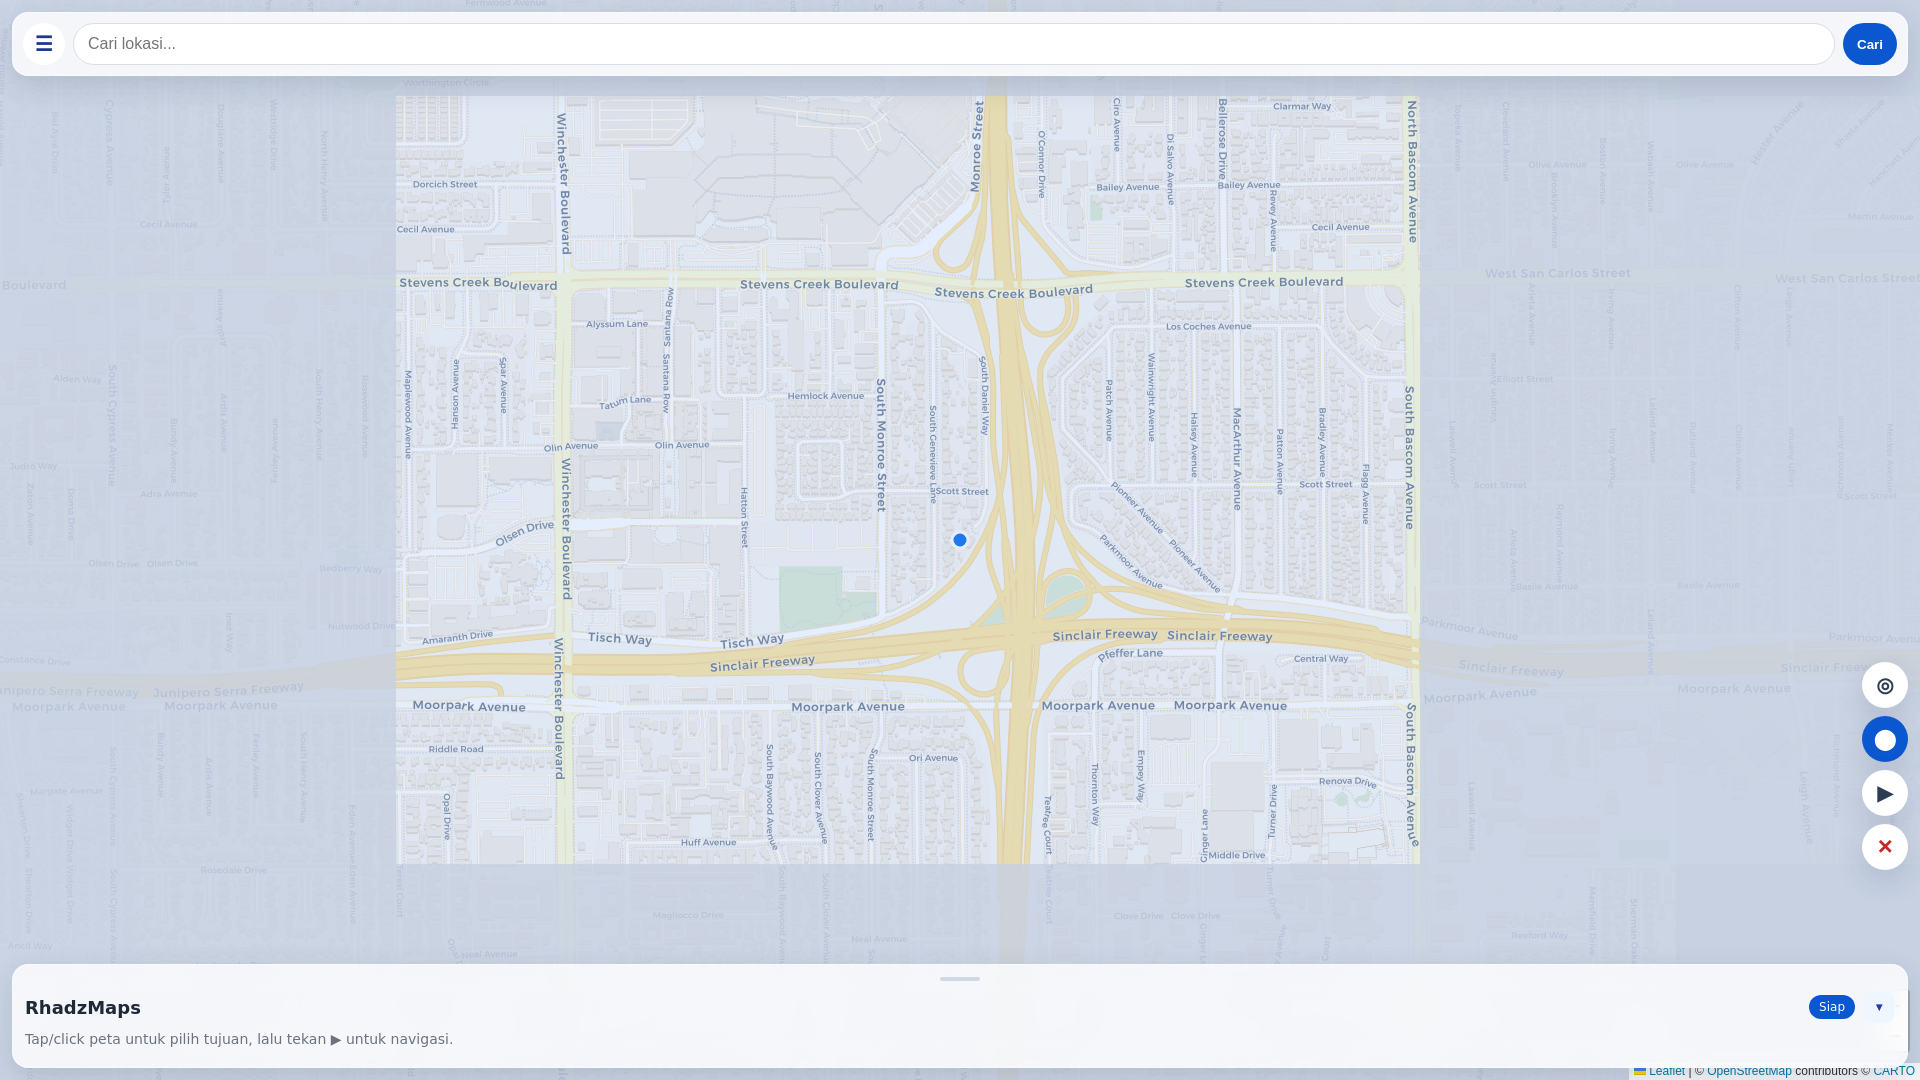
Task: Open the CARTO attribution link
Action: point(1893,1071)
